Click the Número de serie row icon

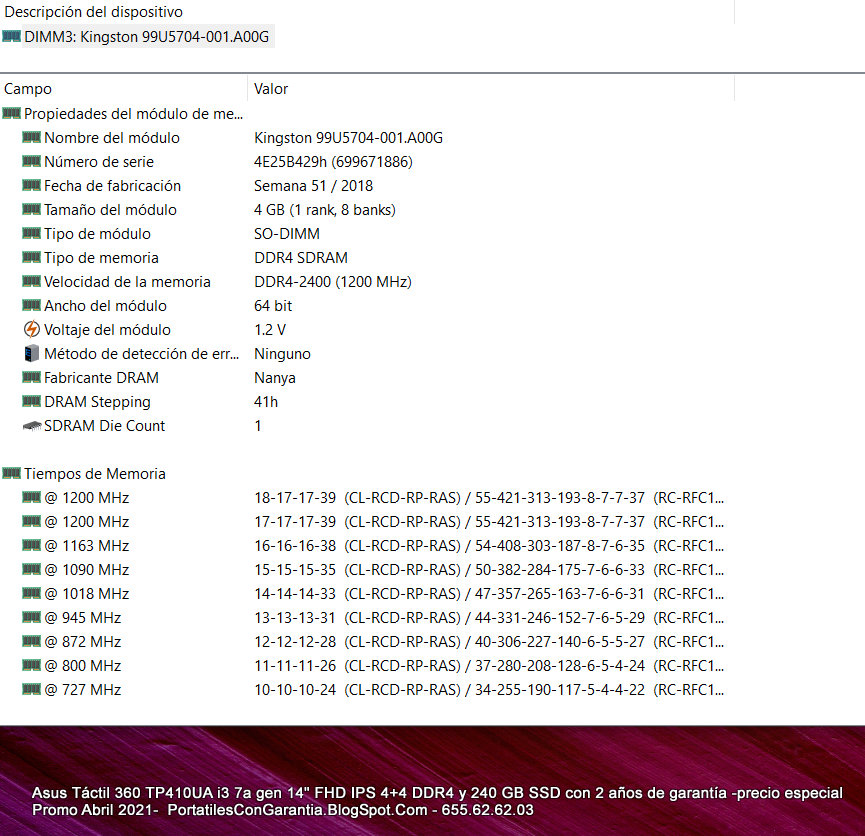point(31,161)
